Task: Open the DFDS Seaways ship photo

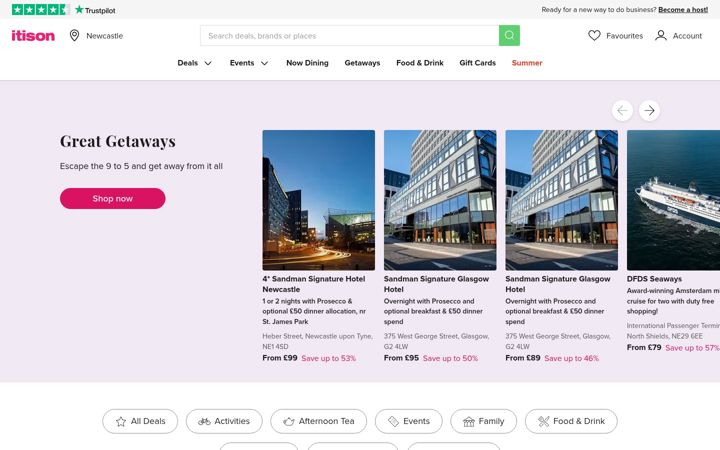Action: [x=673, y=200]
